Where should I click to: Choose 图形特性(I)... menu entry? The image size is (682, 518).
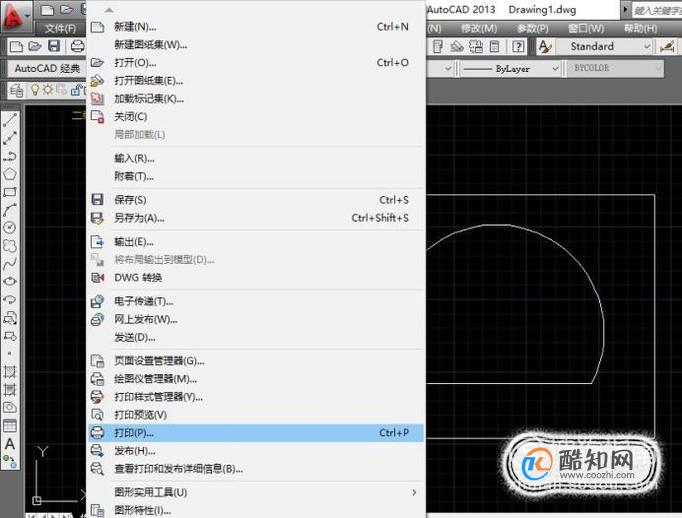click(x=256, y=510)
